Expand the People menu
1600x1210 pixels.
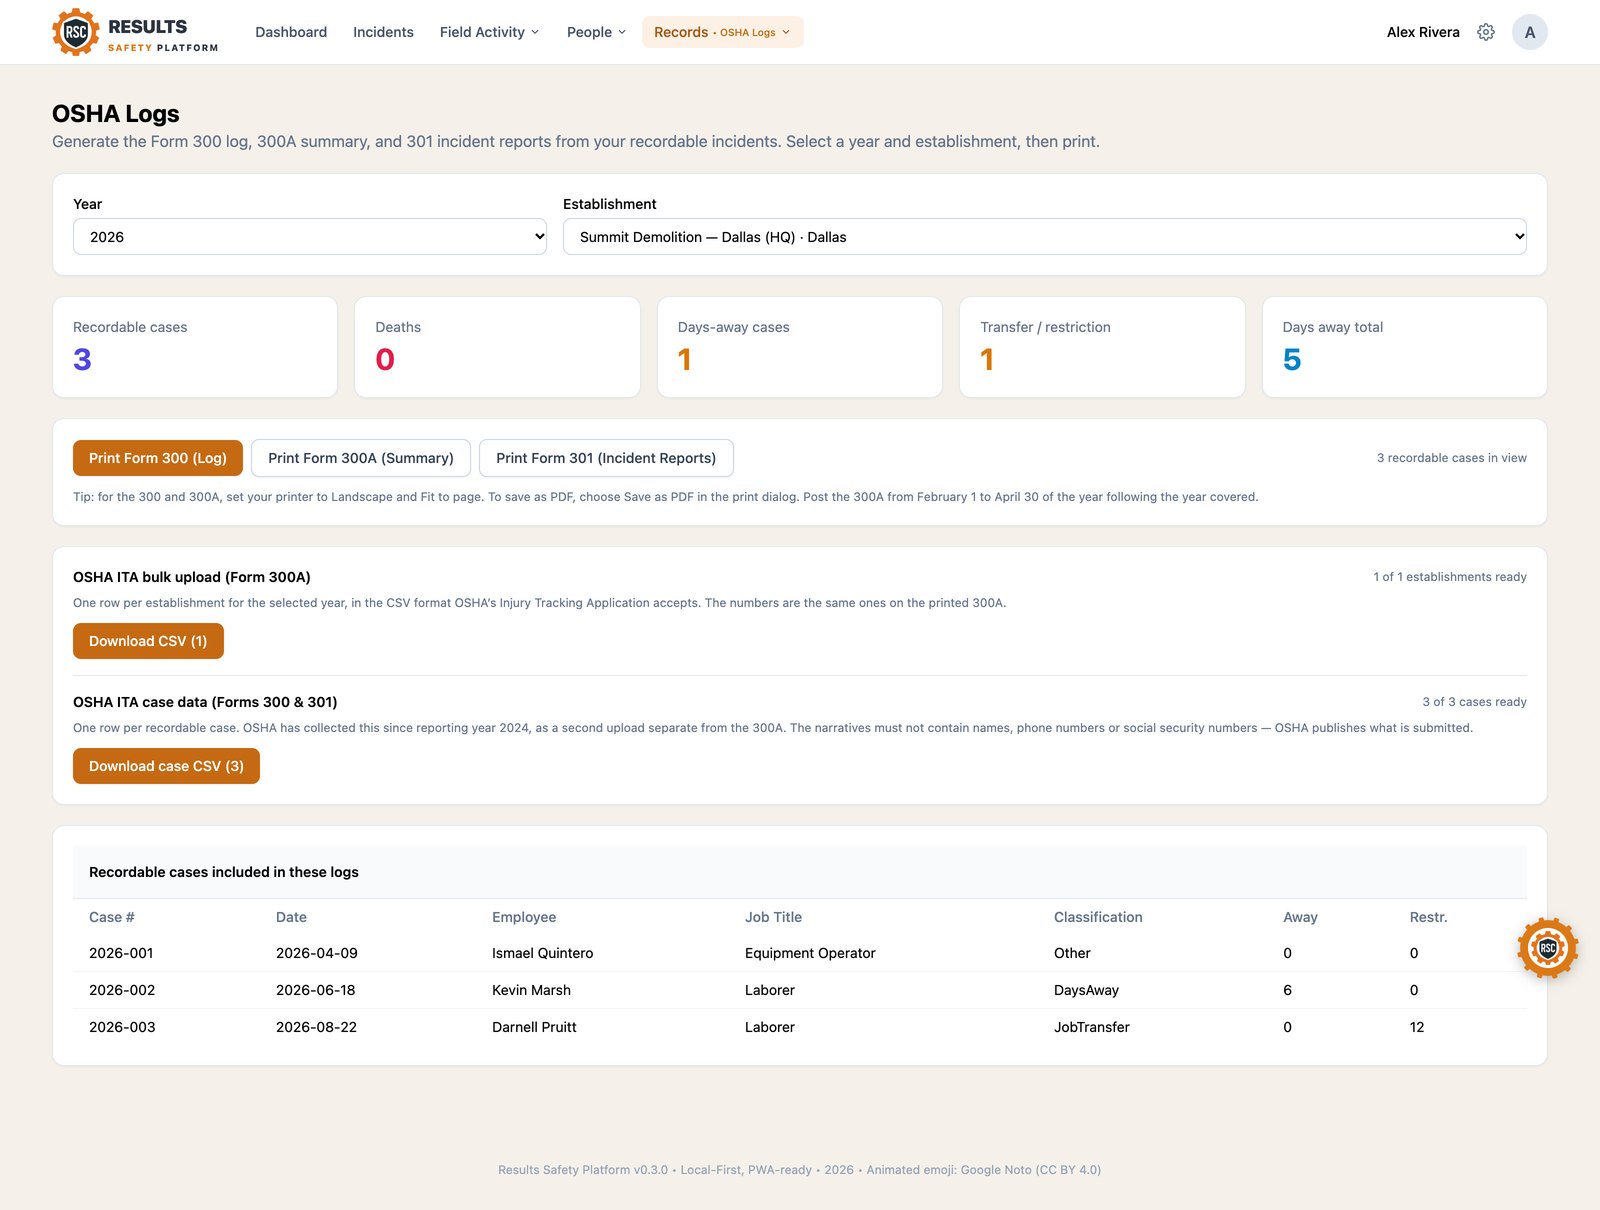point(596,32)
